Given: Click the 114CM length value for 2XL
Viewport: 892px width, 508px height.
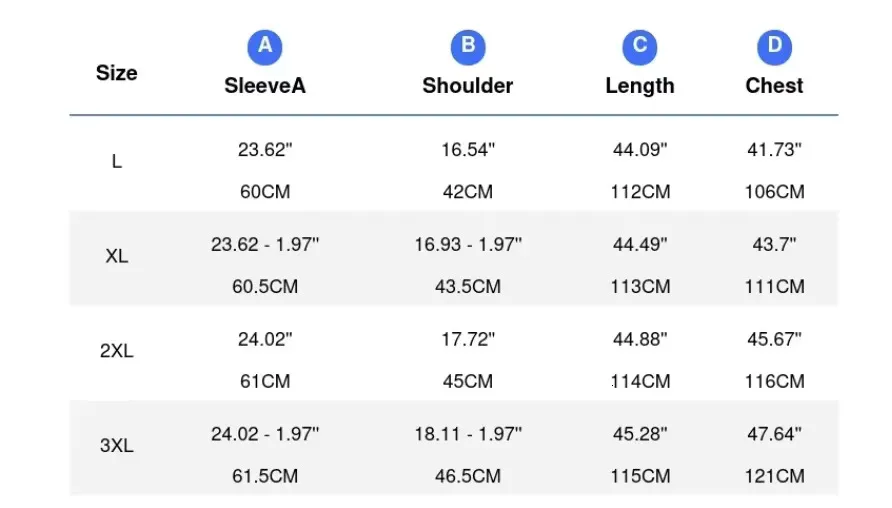Looking at the screenshot, I should [x=640, y=381].
